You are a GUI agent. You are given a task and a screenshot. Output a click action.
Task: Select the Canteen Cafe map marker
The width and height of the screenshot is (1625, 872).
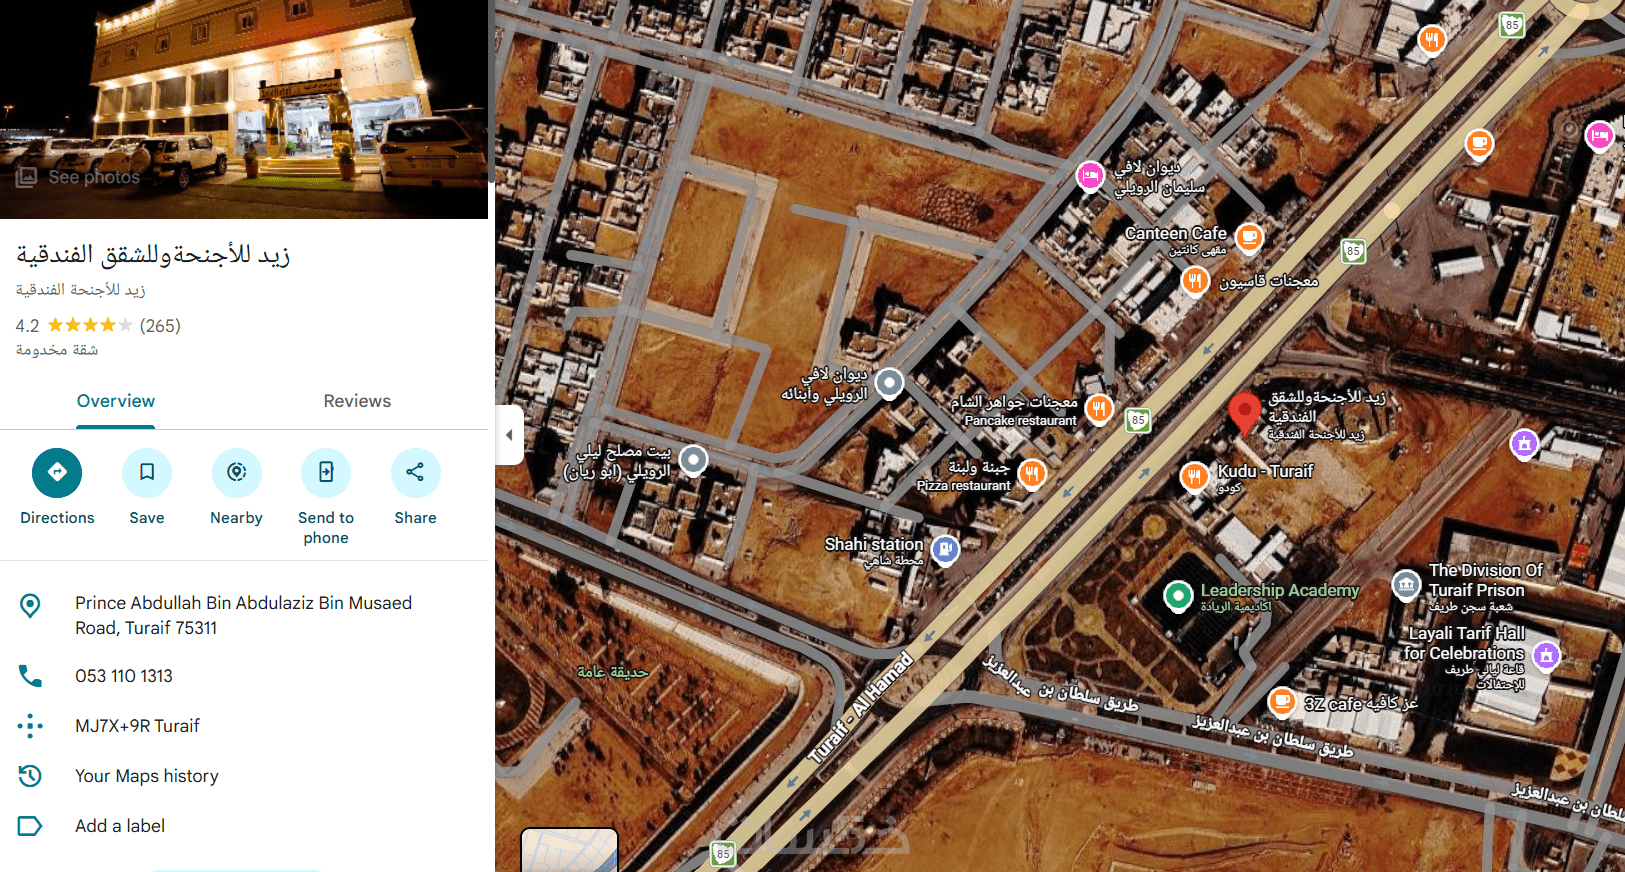click(1249, 238)
